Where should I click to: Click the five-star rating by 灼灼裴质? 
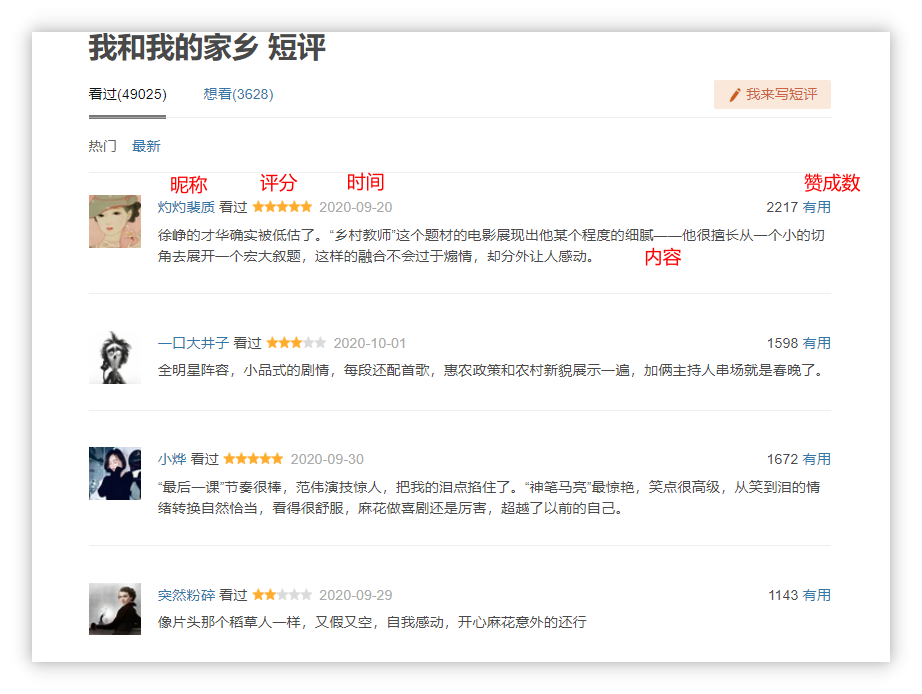(282, 207)
